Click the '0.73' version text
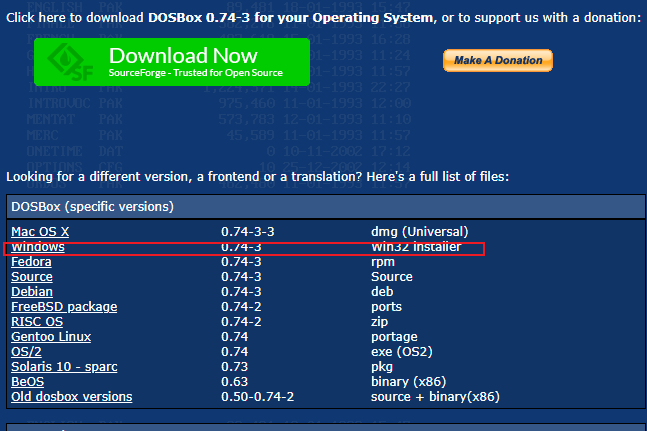647x431 pixels. click(x=234, y=366)
